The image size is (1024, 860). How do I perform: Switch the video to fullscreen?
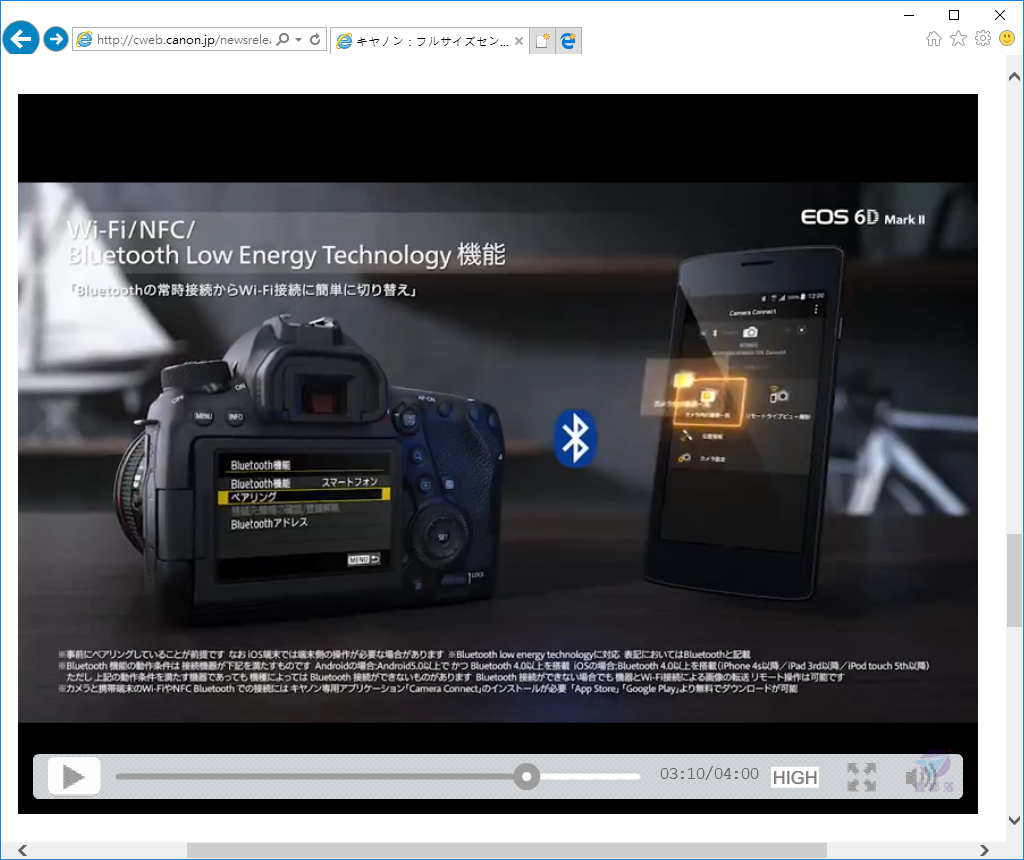coord(861,777)
